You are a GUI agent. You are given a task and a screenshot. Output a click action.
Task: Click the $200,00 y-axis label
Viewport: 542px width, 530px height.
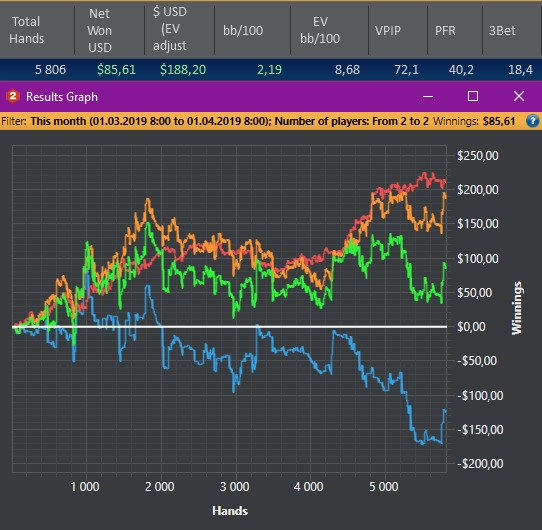(478, 189)
